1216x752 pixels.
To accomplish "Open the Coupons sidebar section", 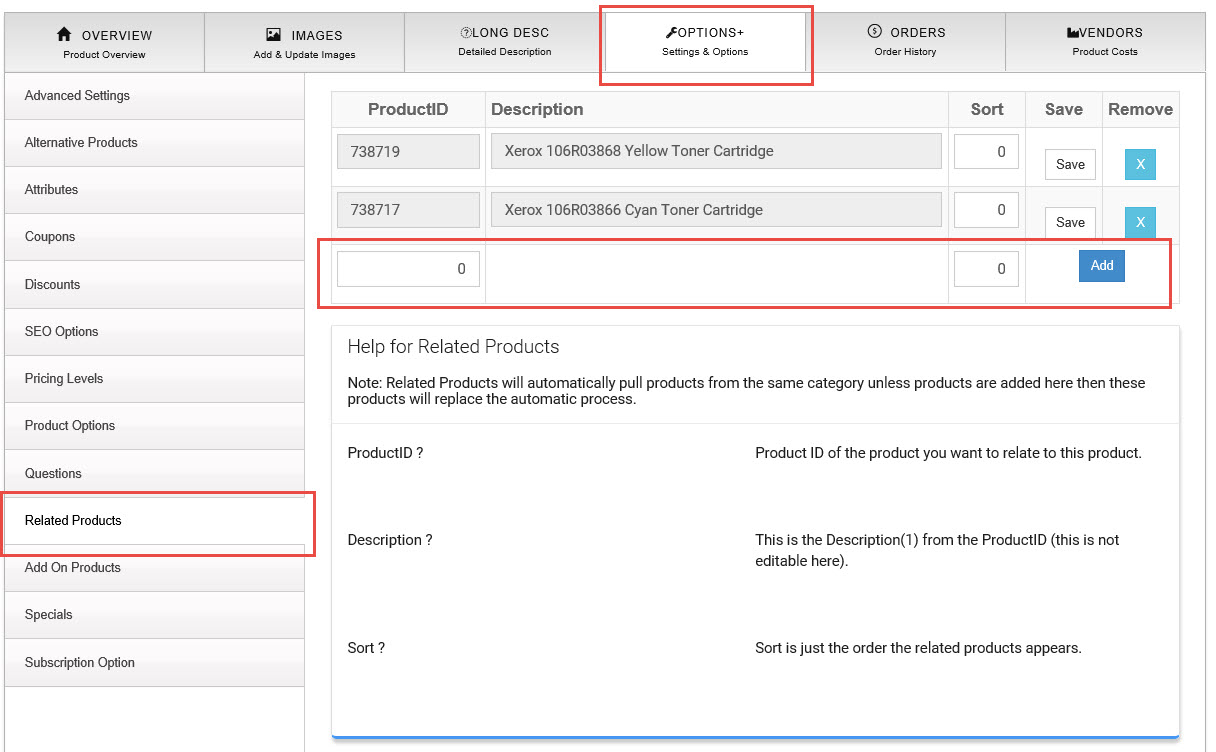I will point(154,237).
